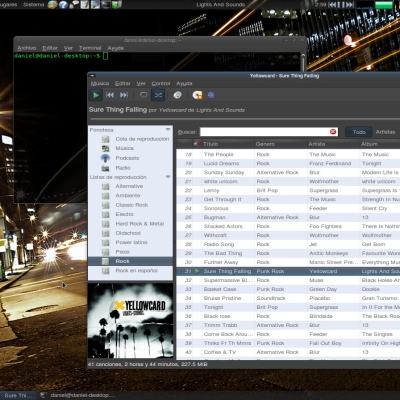Click the Todo search filter button
Screen dimensions: 400x400
pyautogui.click(x=359, y=132)
